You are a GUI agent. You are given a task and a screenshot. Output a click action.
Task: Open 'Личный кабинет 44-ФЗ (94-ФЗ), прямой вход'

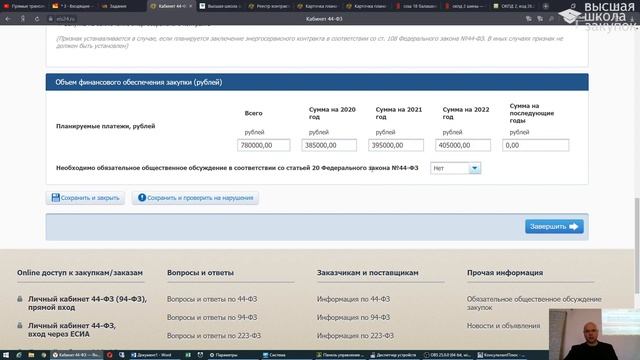(87, 303)
